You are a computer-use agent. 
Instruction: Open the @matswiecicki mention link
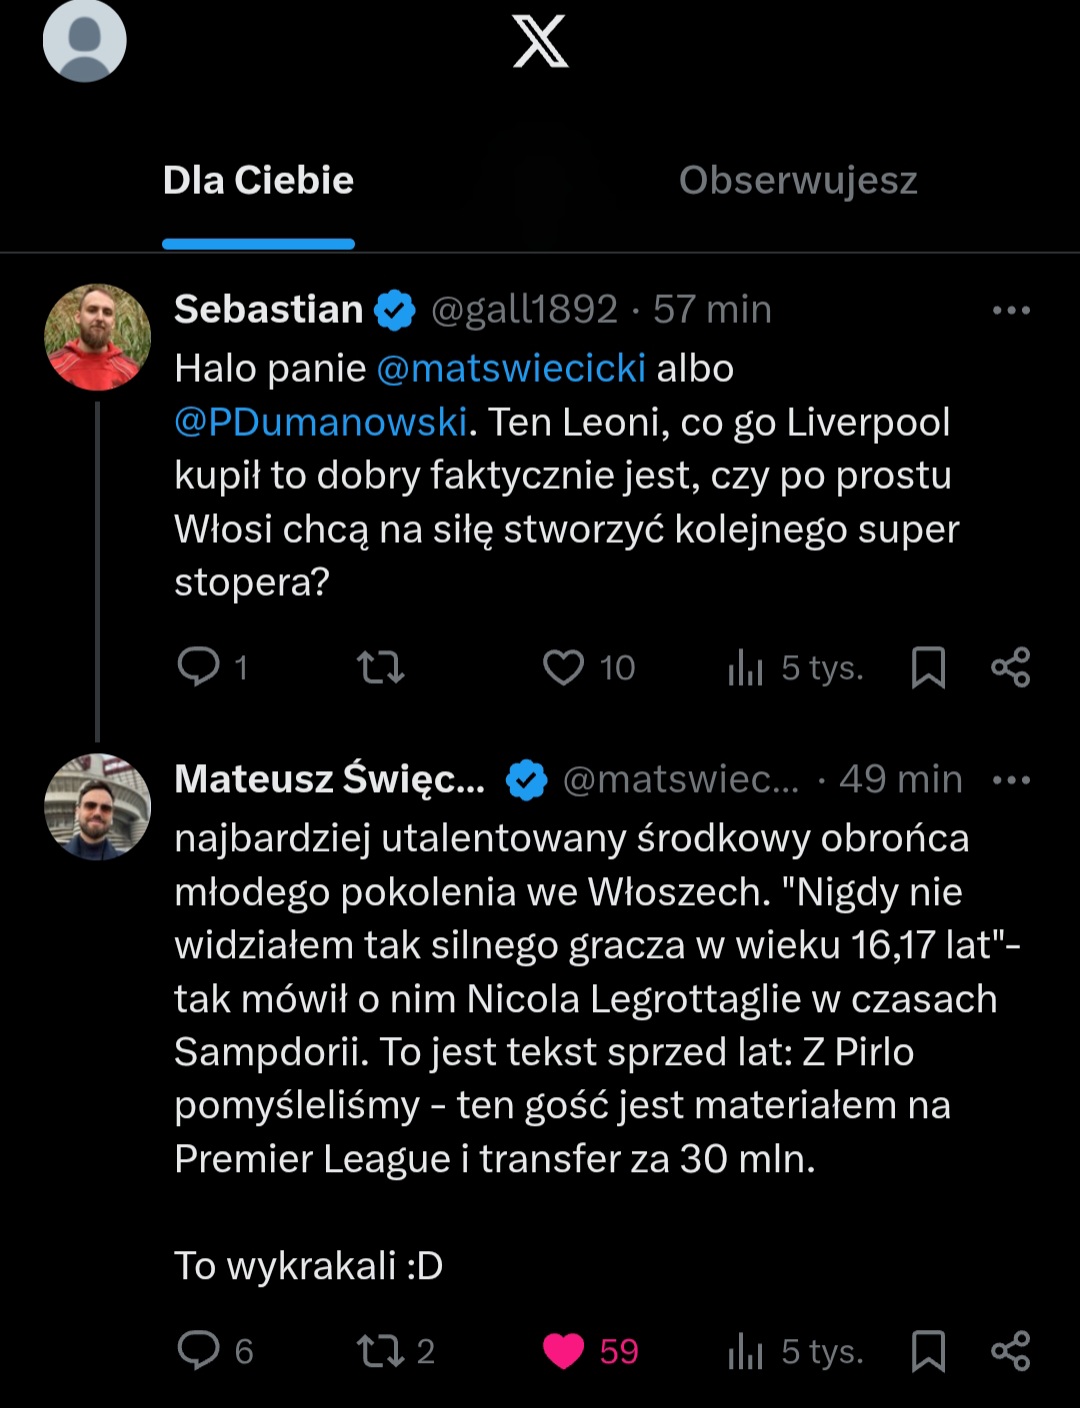[x=511, y=369]
